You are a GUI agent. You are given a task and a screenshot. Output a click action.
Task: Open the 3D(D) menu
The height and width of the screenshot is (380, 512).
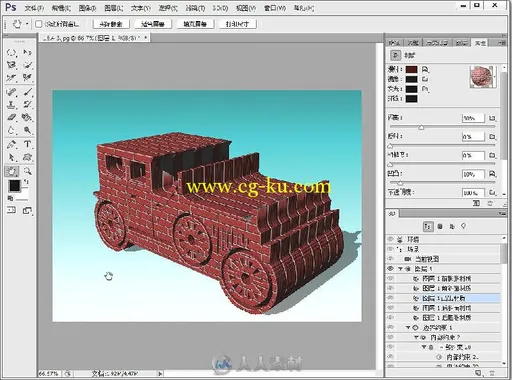click(220, 8)
